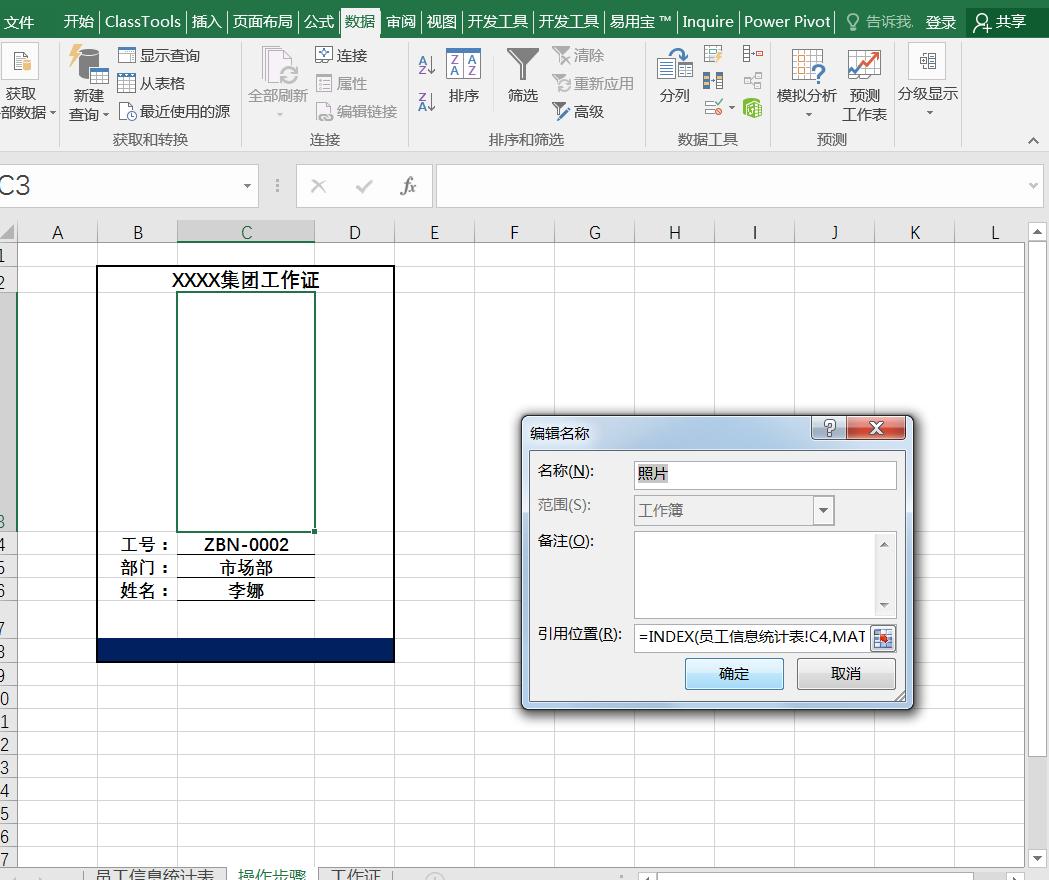Click the Flash Fill (快速填充) icon
1049x880 pixels.
[x=712, y=54]
